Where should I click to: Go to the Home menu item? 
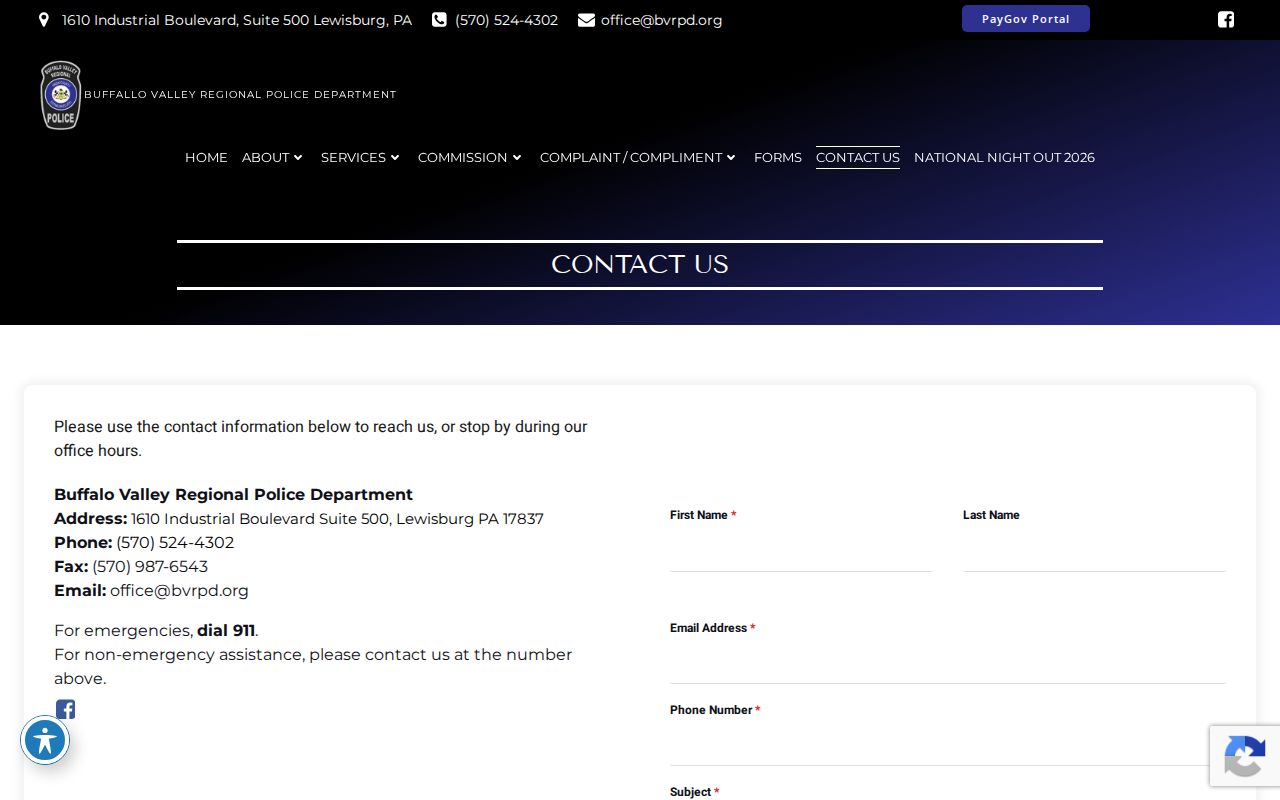pyautogui.click(x=206, y=158)
